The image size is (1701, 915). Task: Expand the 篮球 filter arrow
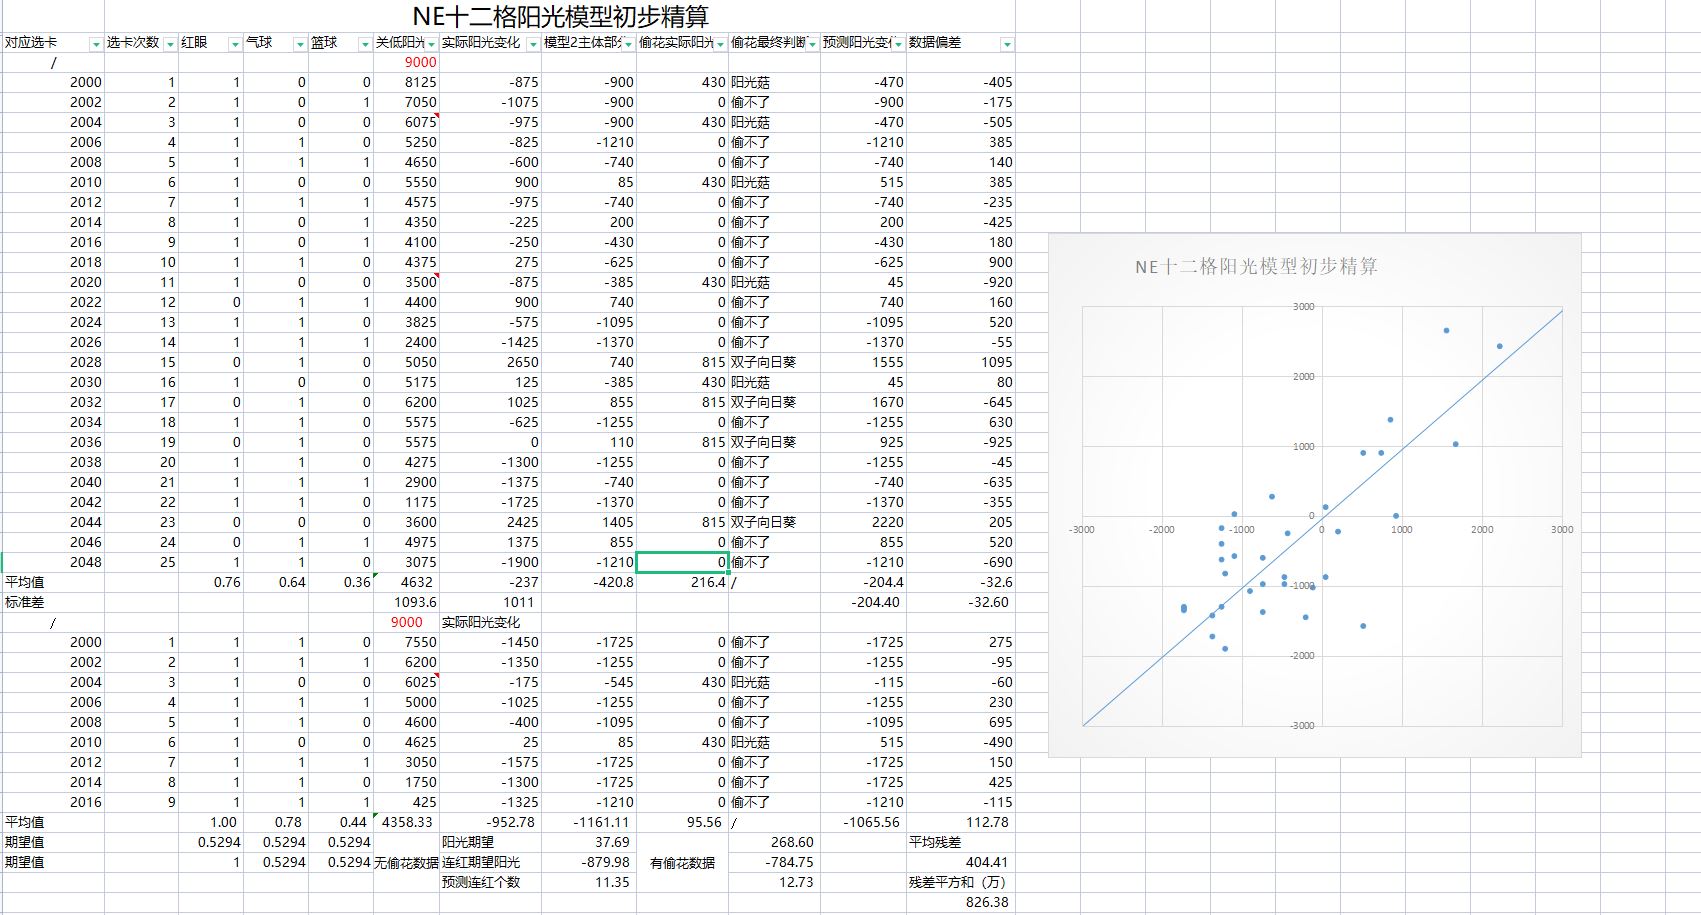point(363,44)
